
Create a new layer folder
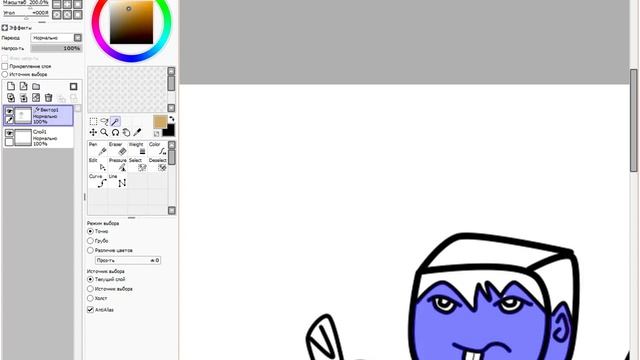pos(36,86)
